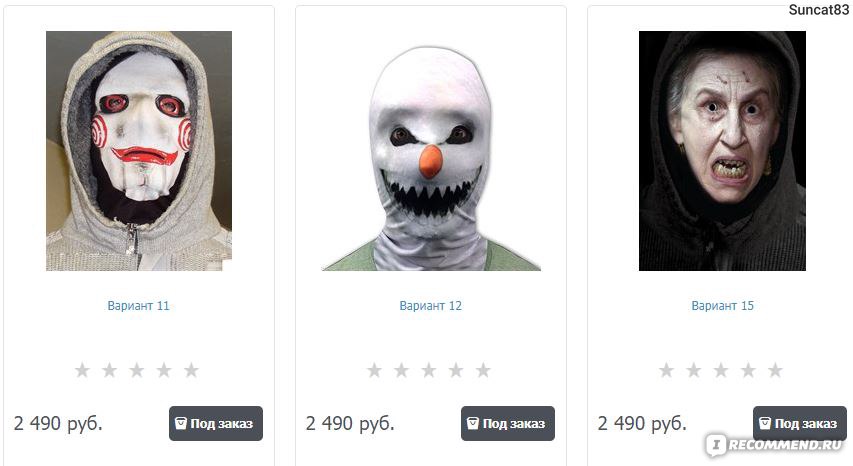Screen dimensions: 853x466
Task: Click first rating star under Вариант 12
Action: 374,370
